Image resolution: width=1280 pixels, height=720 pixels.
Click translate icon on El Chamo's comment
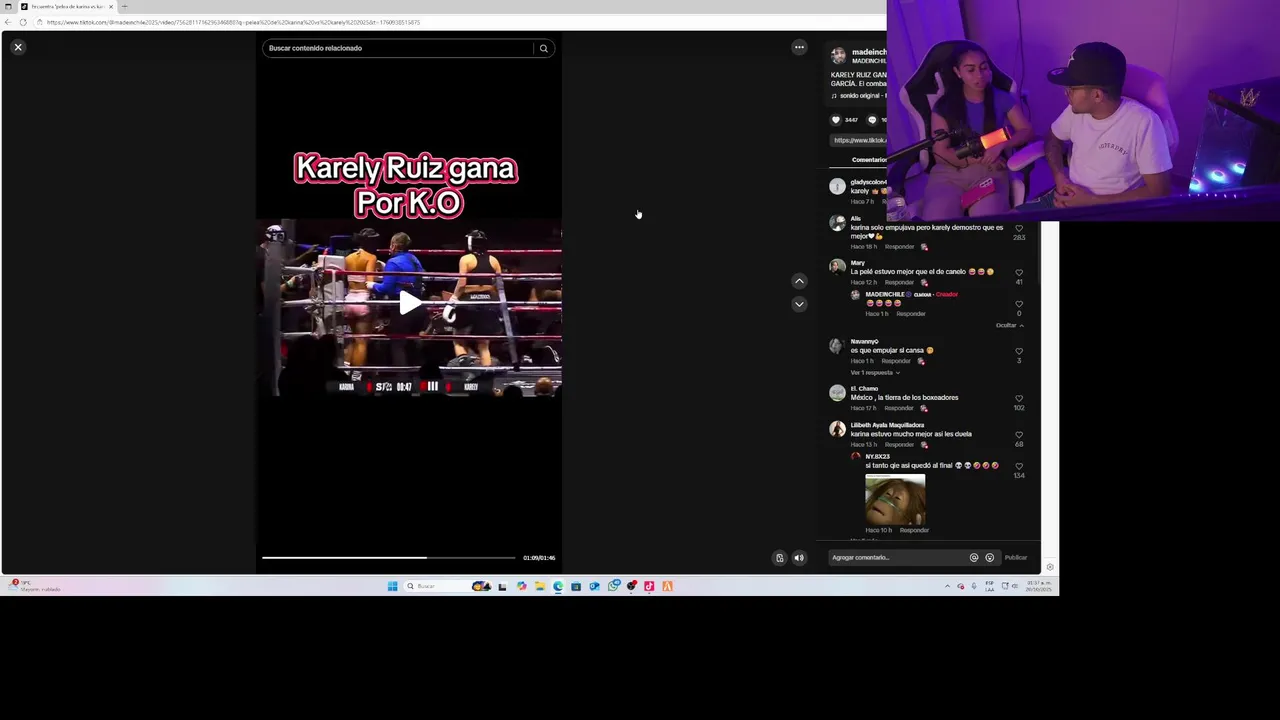pyautogui.click(x=924, y=408)
